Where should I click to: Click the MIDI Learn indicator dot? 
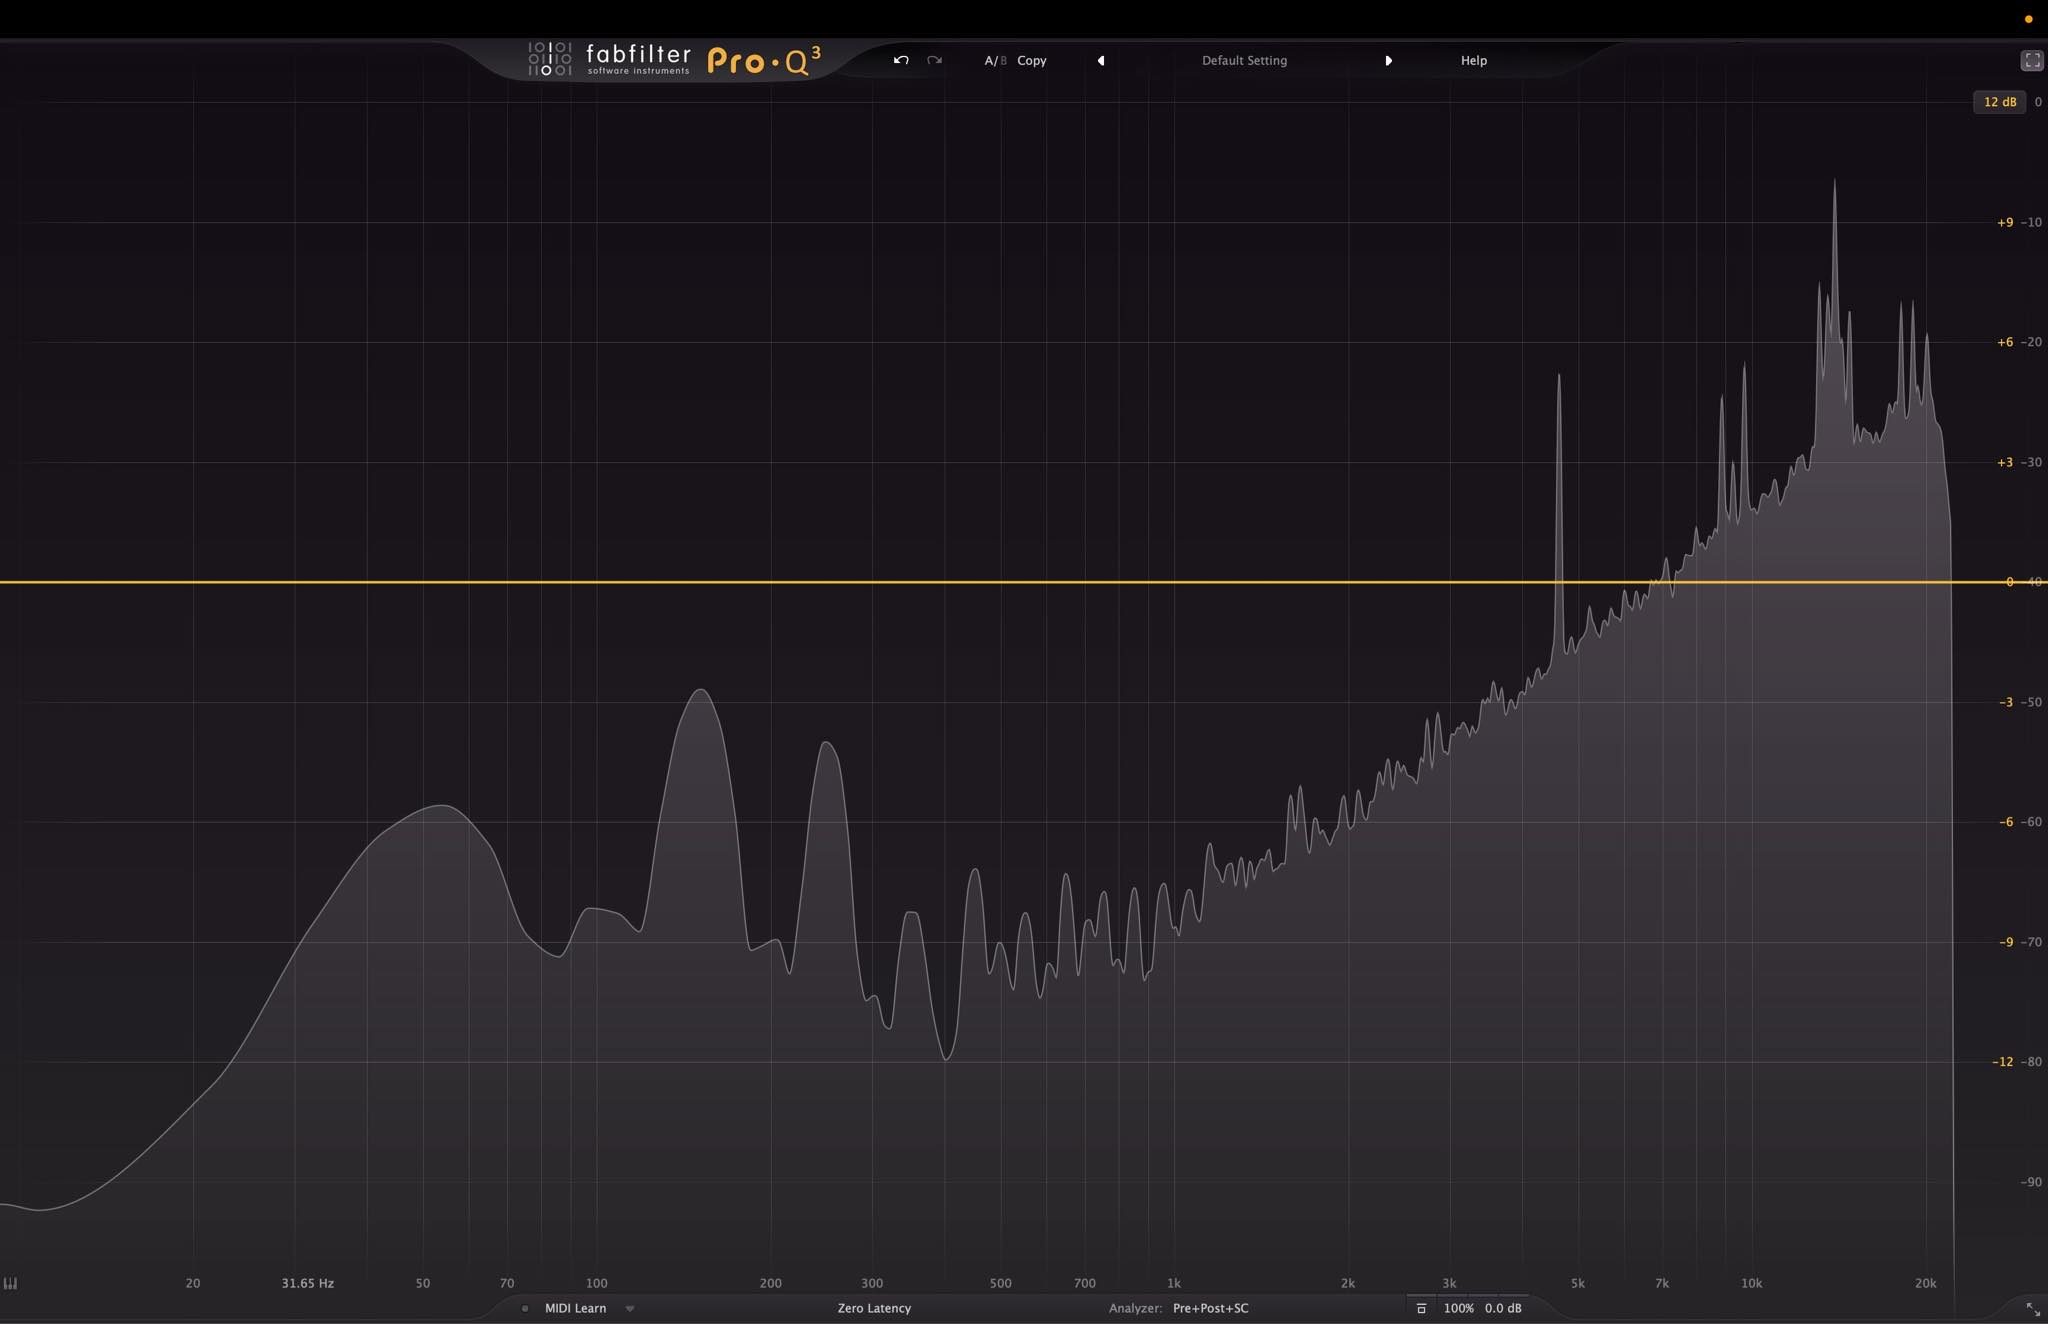pos(525,1308)
